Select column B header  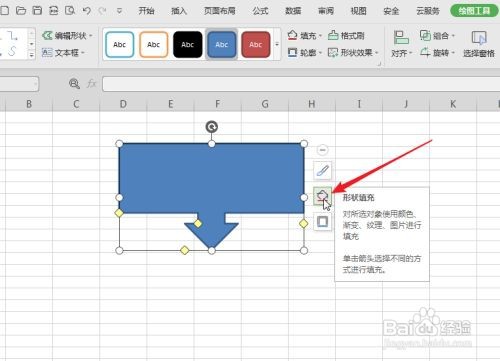[x=29, y=104]
